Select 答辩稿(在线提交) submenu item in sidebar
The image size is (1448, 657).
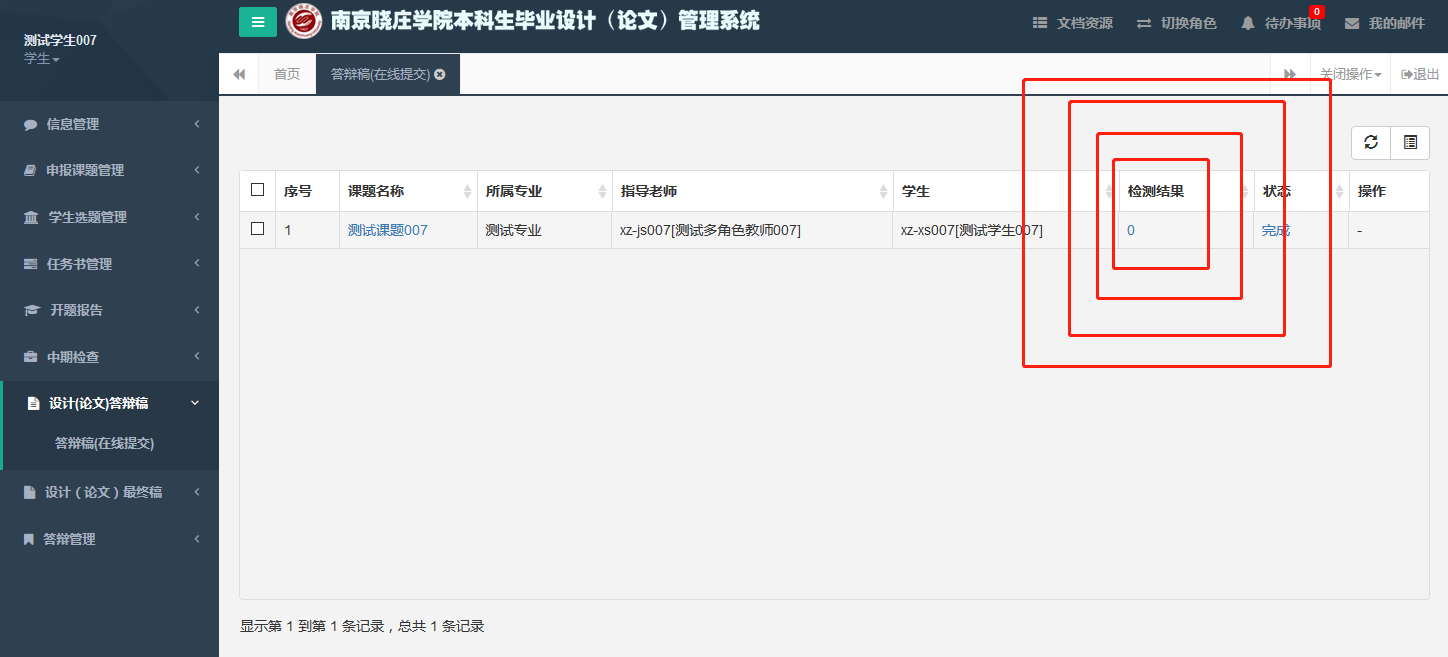pyautogui.click(x=104, y=443)
